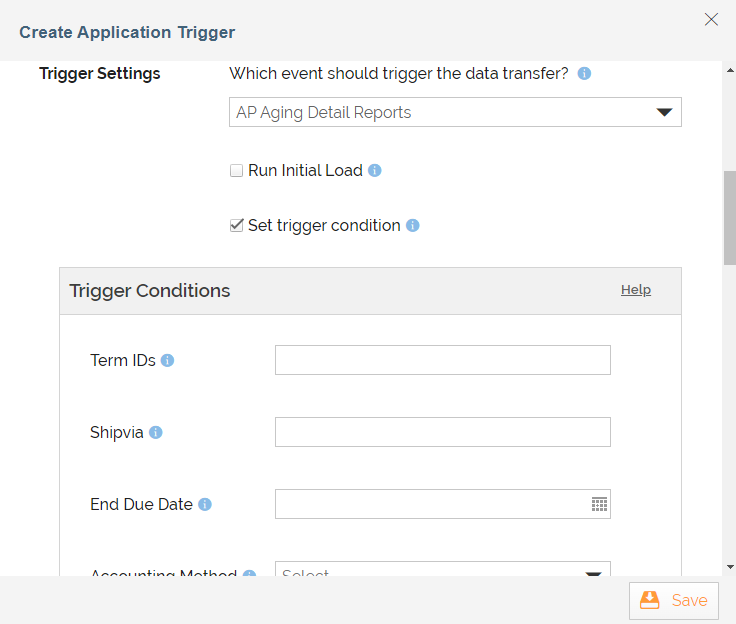Enable the Run Initial Load checkbox
This screenshot has height=624, width=736.
click(237, 170)
